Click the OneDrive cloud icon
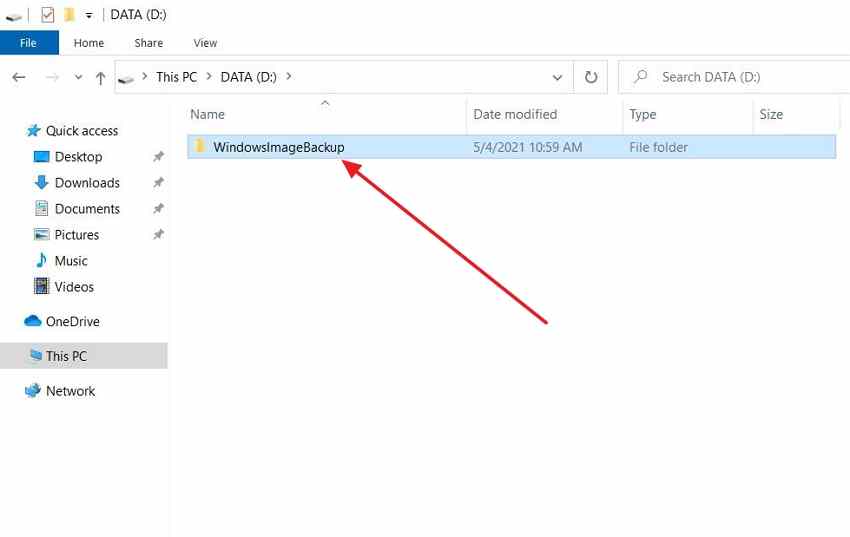Viewport: 850px width, 537px height. (x=33, y=321)
